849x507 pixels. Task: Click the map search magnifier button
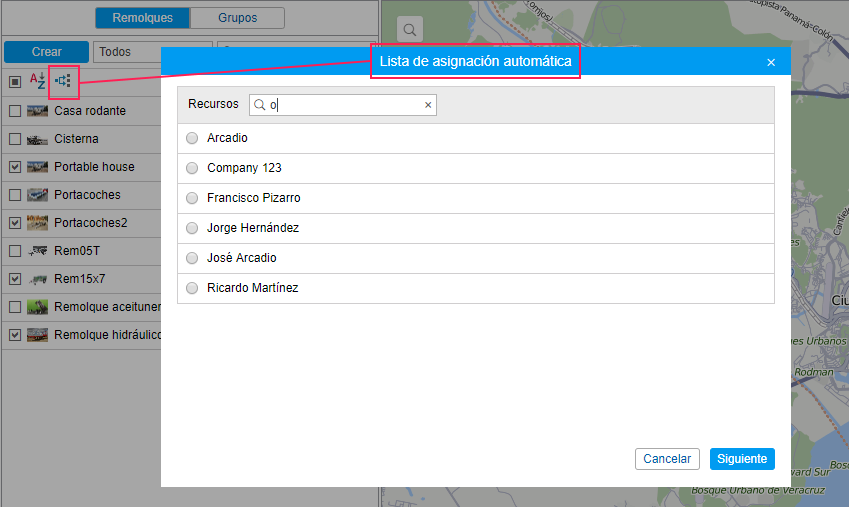410,30
